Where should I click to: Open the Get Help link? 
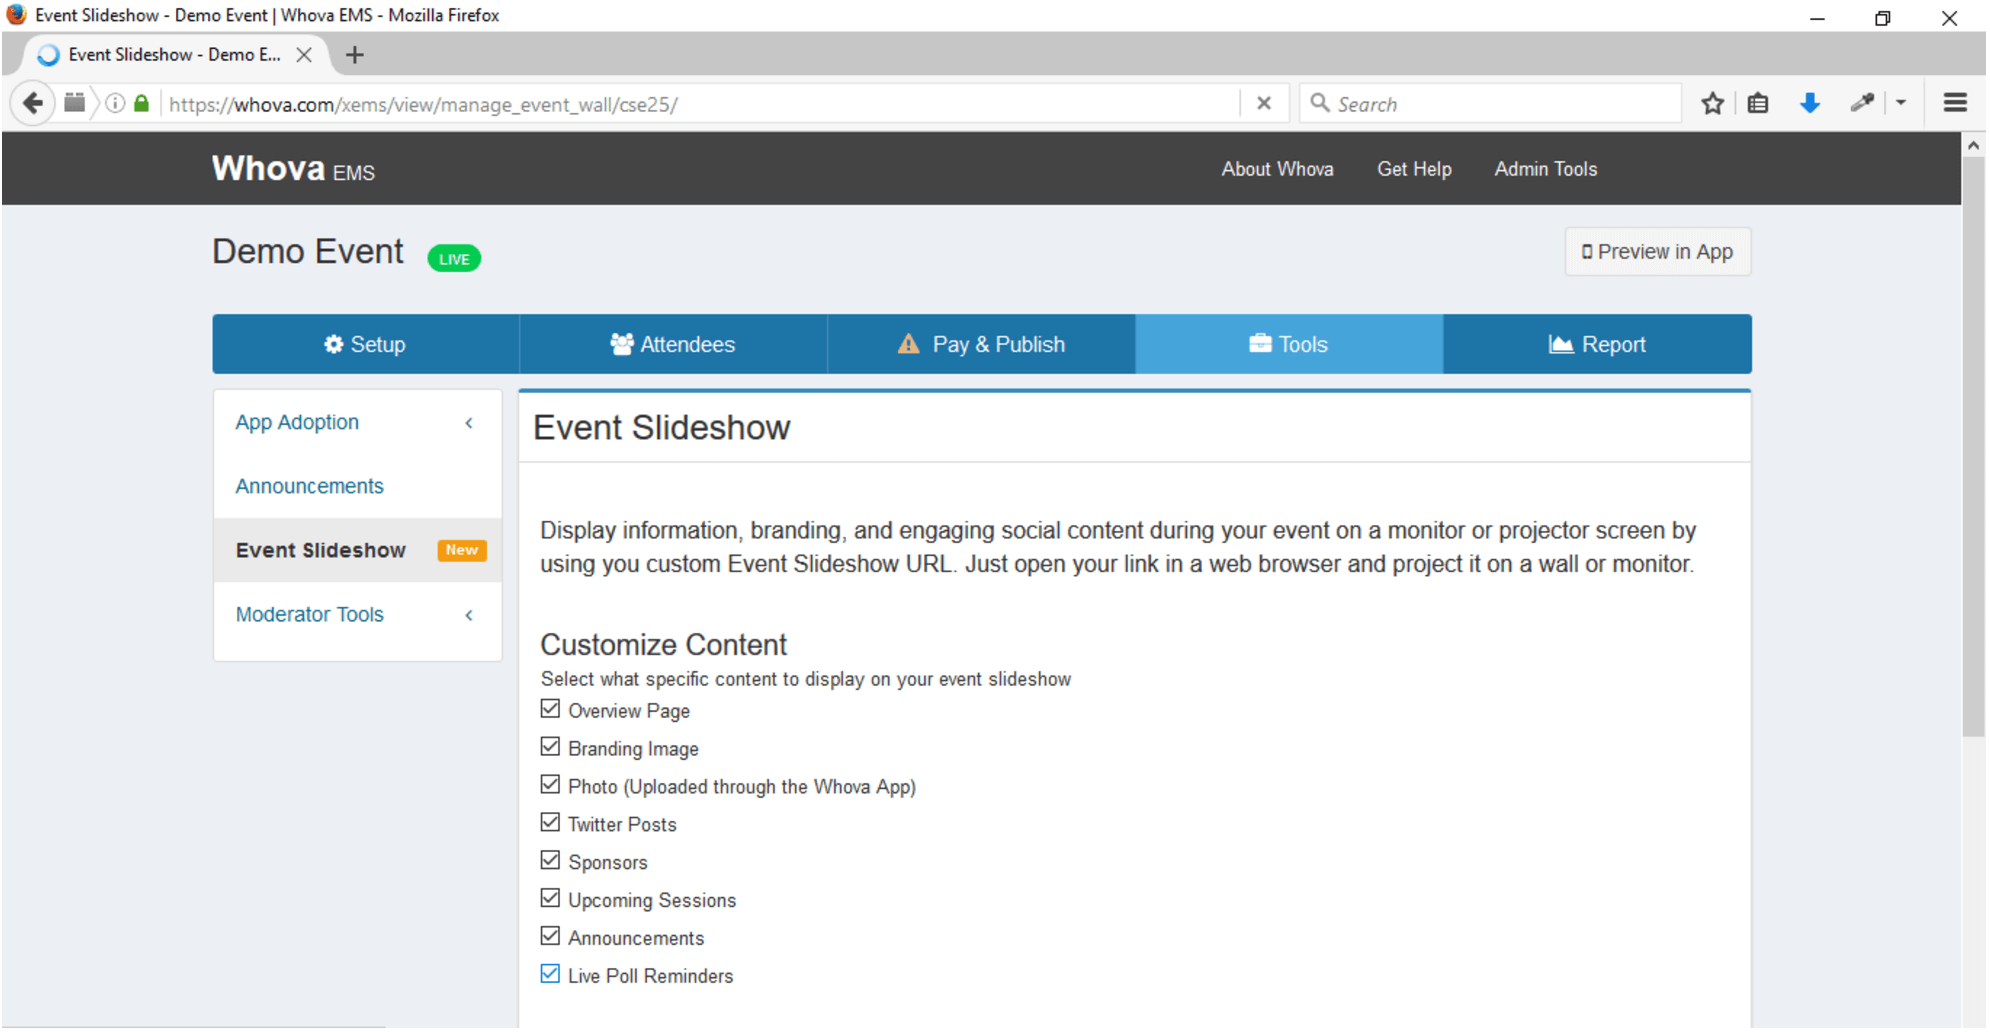tap(1413, 168)
